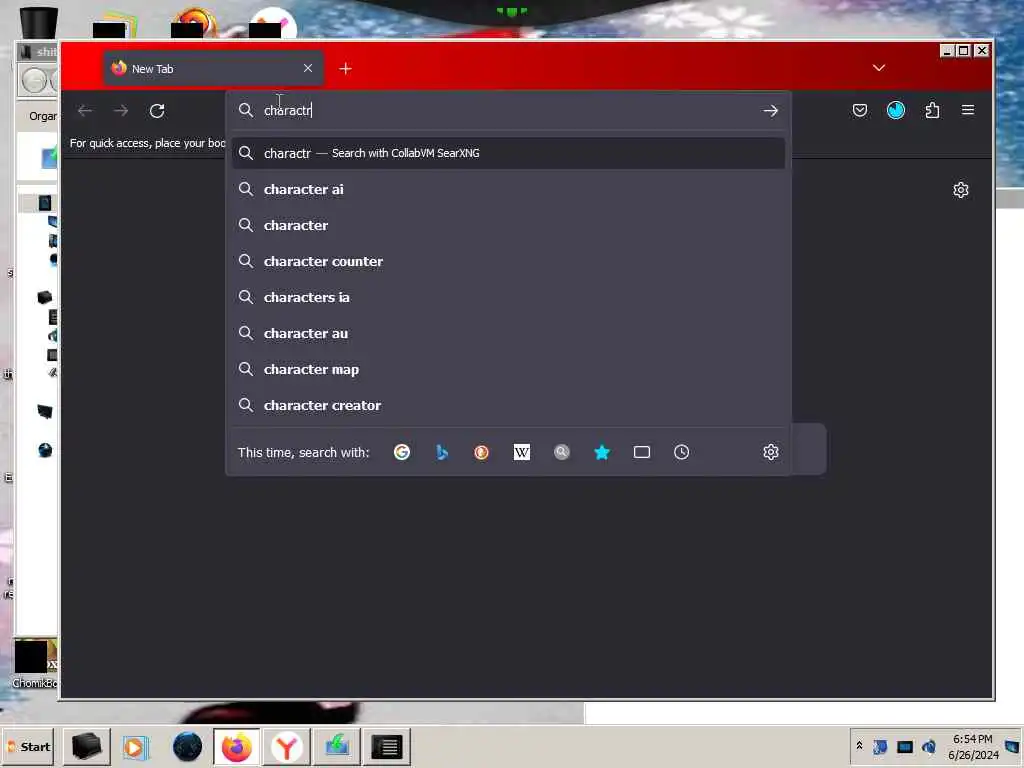Click the go arrow in address bar
Viewport: 1024px width, 768px height.
tap(771, 110)
